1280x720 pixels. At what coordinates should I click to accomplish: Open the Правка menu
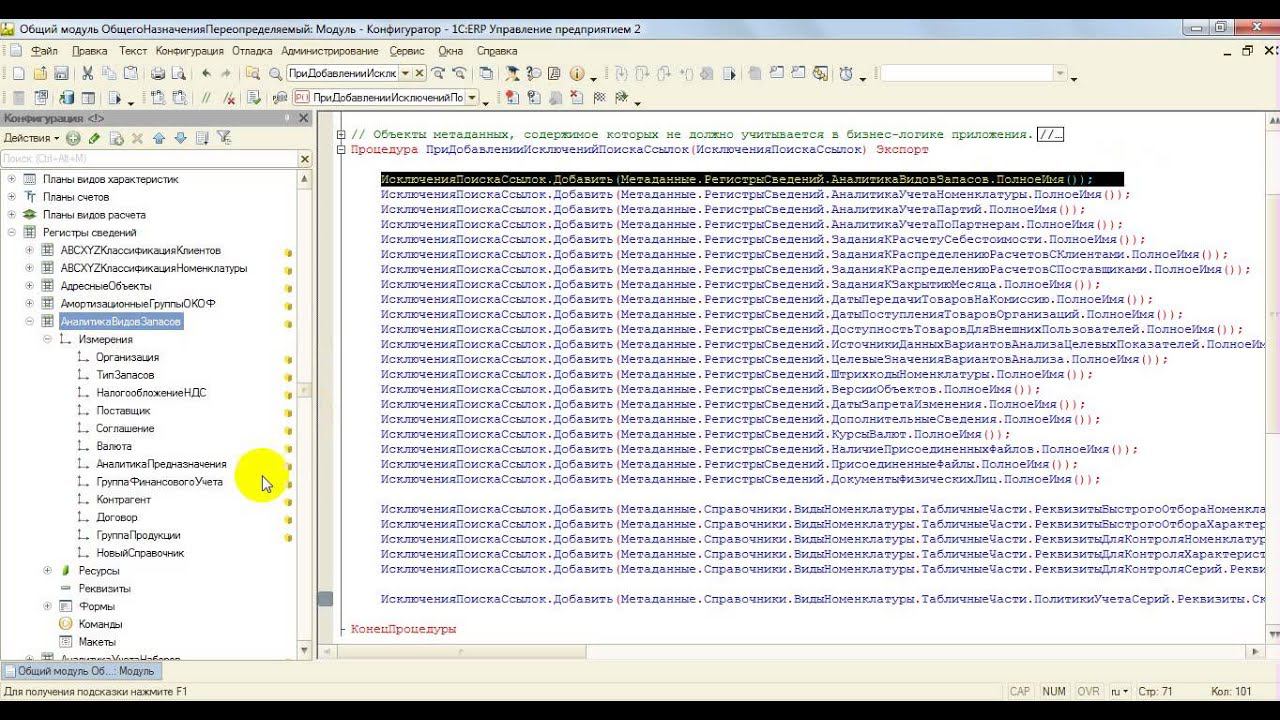point(90,51)
